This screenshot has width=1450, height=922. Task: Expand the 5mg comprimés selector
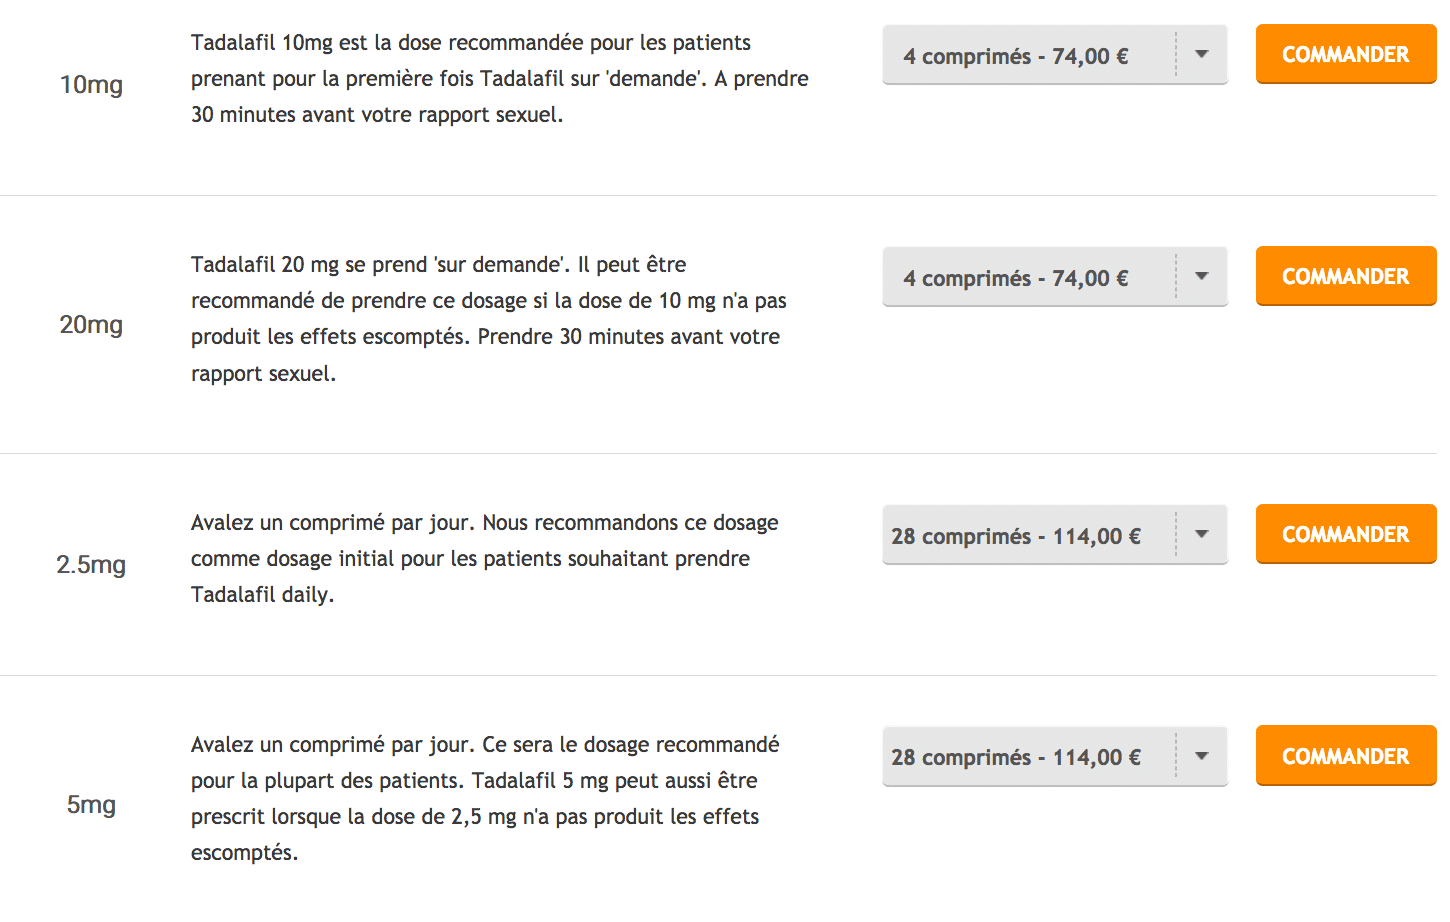click(1055, 757)
